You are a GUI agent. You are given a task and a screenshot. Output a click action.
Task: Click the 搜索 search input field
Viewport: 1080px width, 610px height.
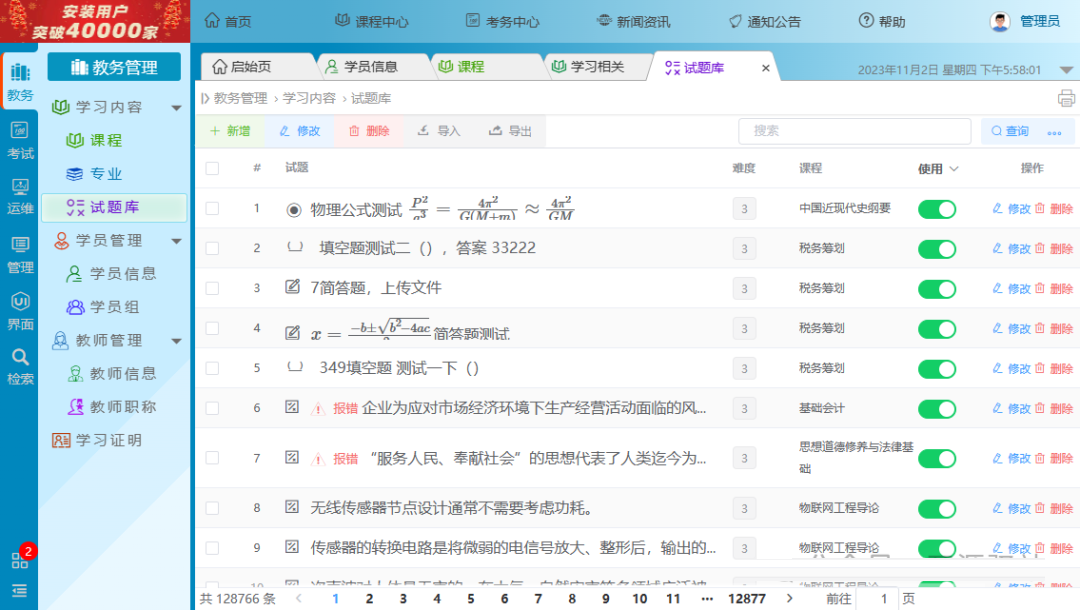pos(853,131)
